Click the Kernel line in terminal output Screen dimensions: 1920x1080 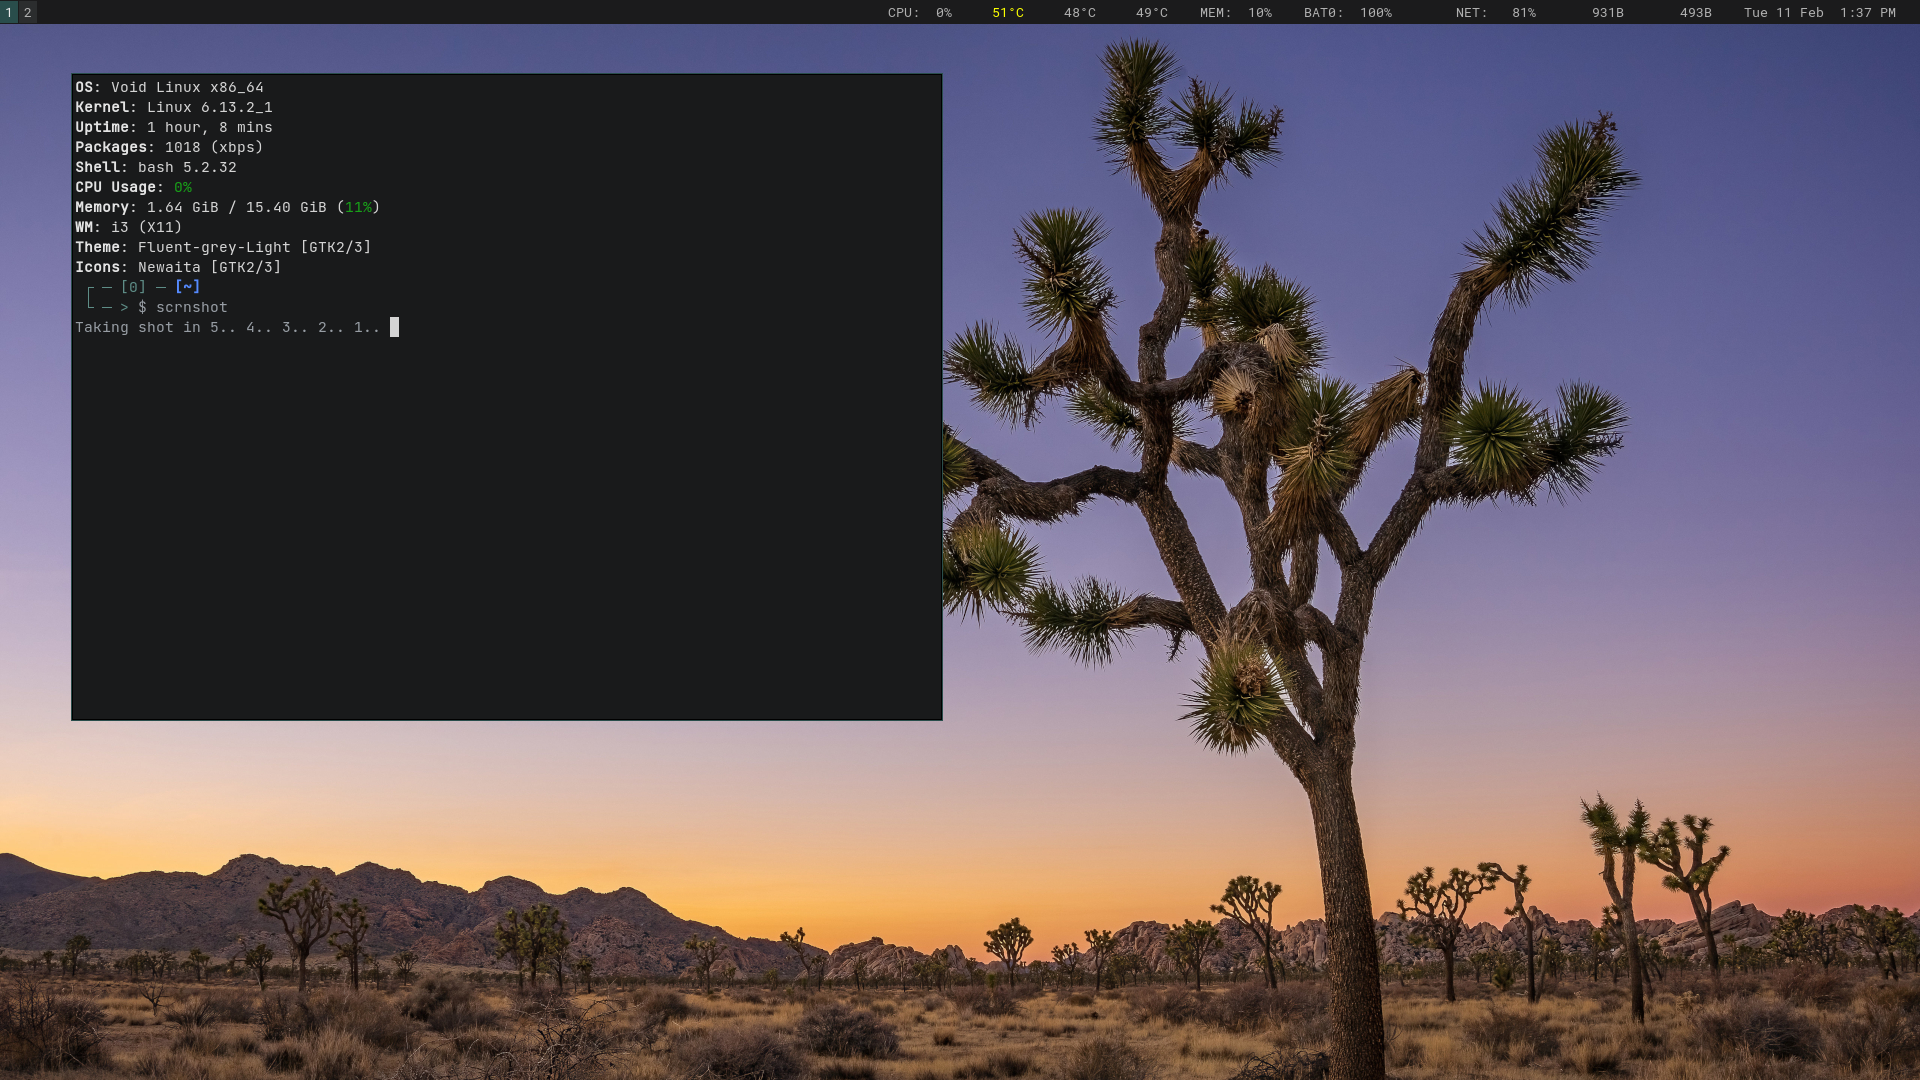coord(174,107)
